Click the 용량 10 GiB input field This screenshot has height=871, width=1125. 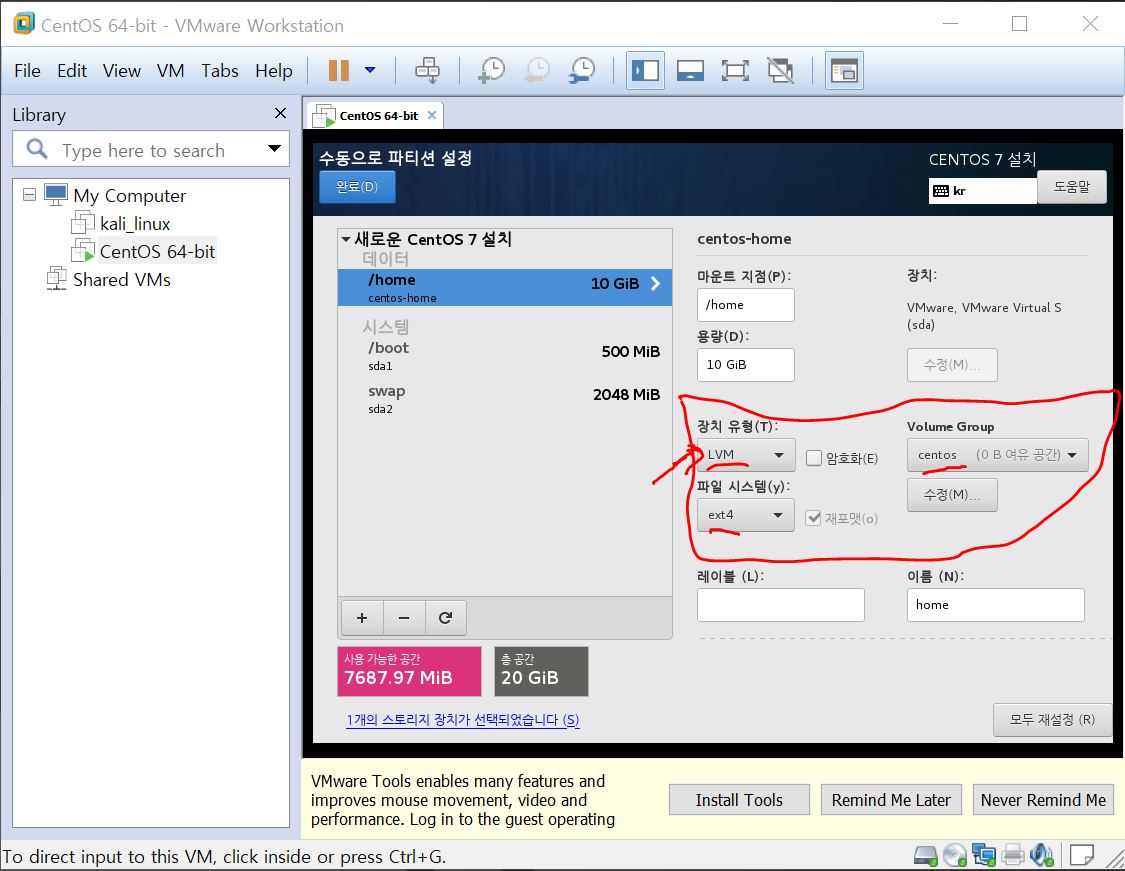coord(745,364)
